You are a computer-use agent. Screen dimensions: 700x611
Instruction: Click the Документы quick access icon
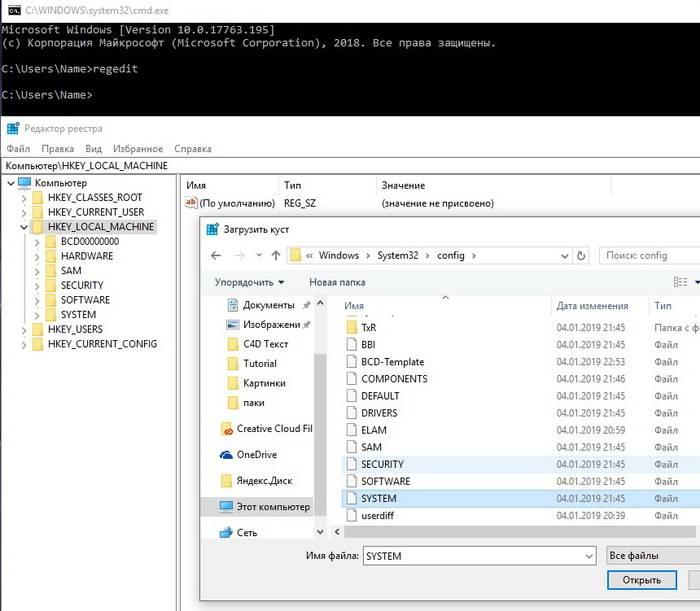click(x=233, y=305)
